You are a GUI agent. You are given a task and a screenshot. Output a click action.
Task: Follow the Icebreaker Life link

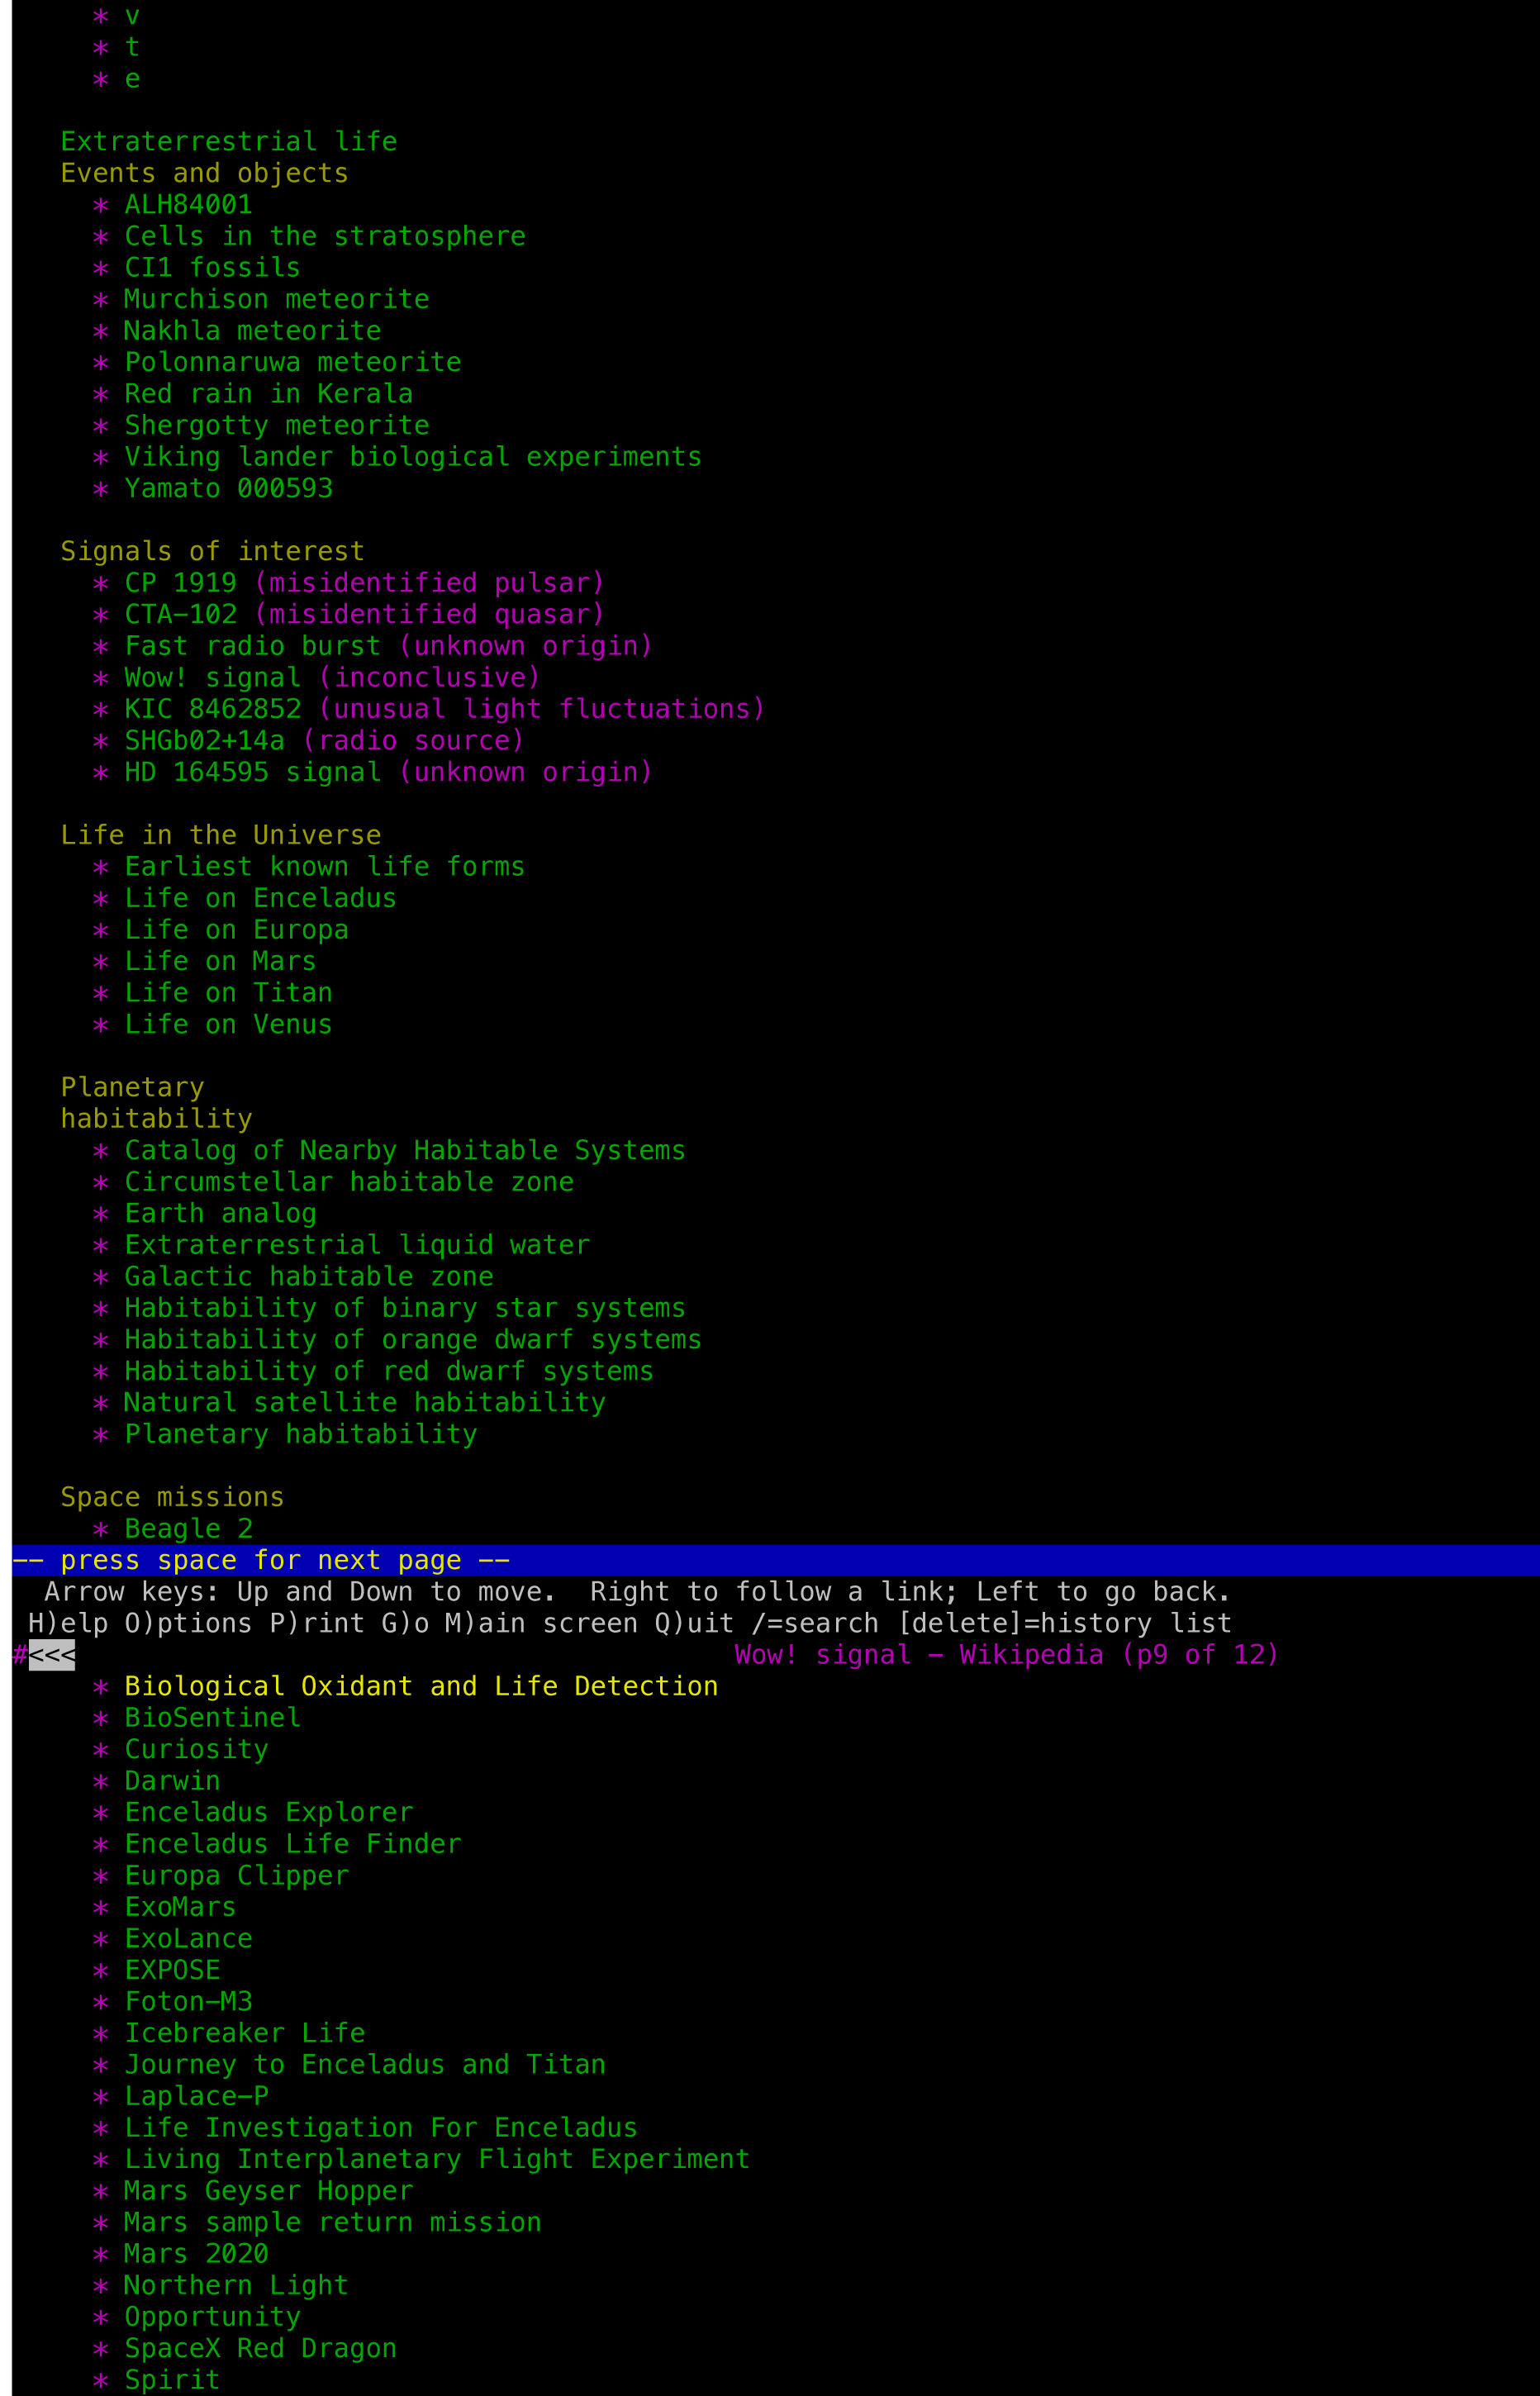245,2032
